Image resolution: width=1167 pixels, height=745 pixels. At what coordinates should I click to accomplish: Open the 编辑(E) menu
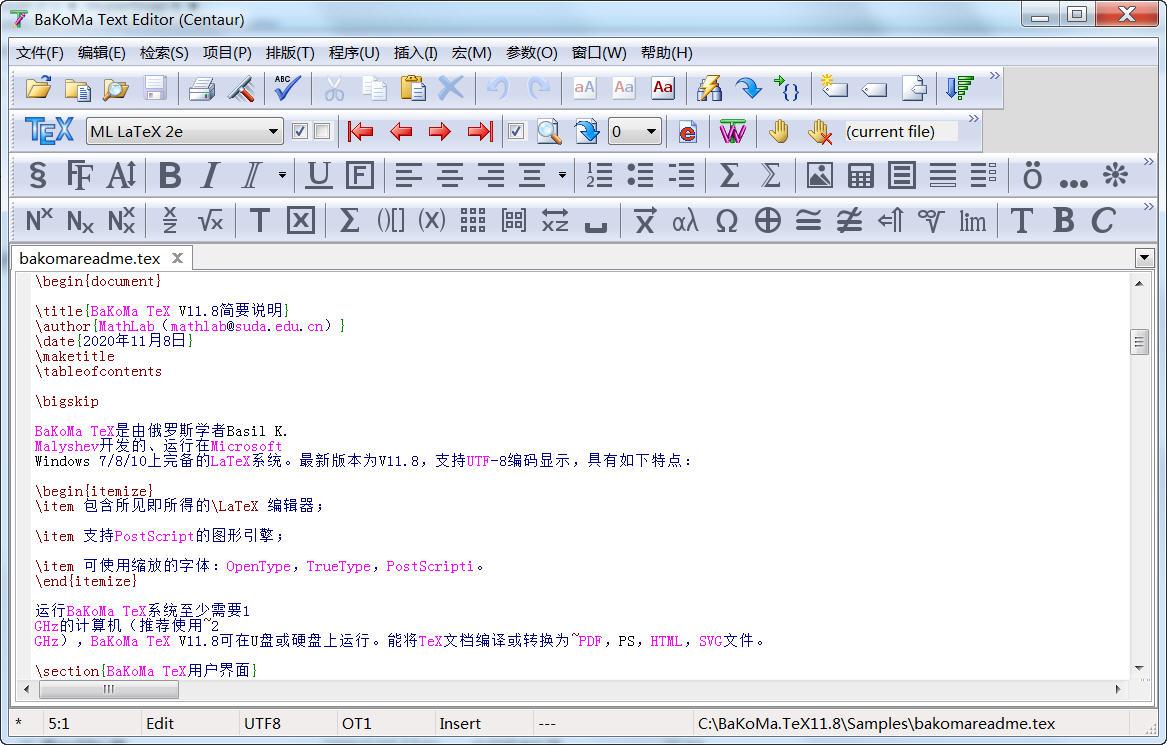click(102, 53)
